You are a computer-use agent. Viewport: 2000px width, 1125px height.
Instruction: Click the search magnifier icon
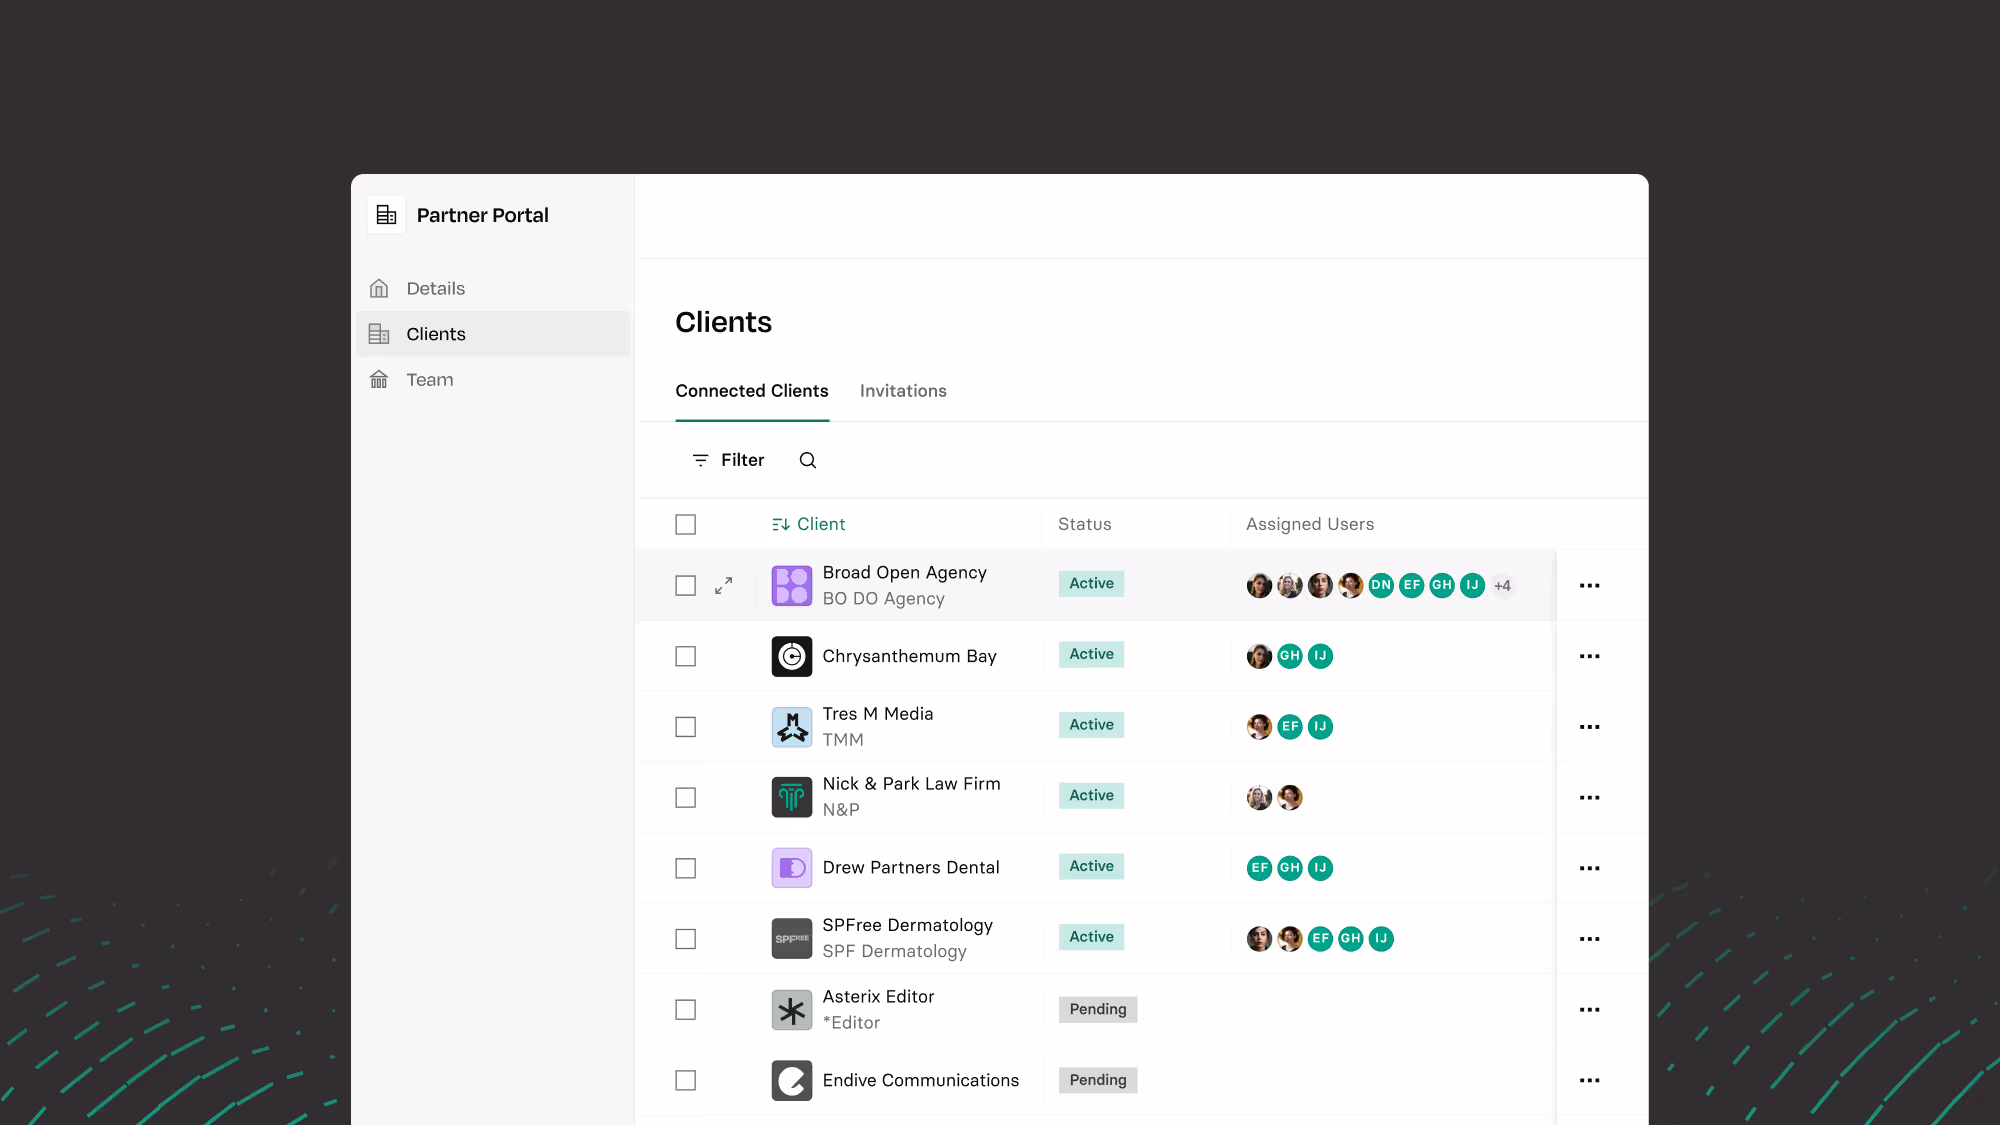808,460
